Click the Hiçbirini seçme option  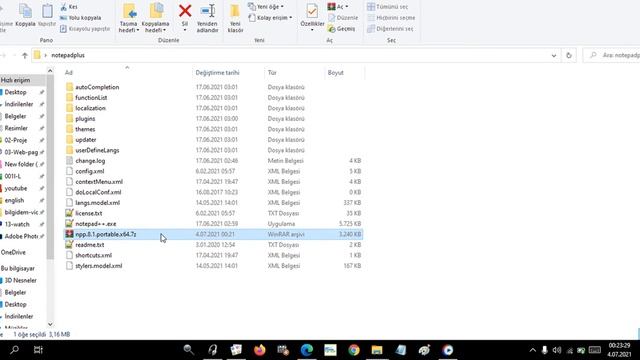391,18
